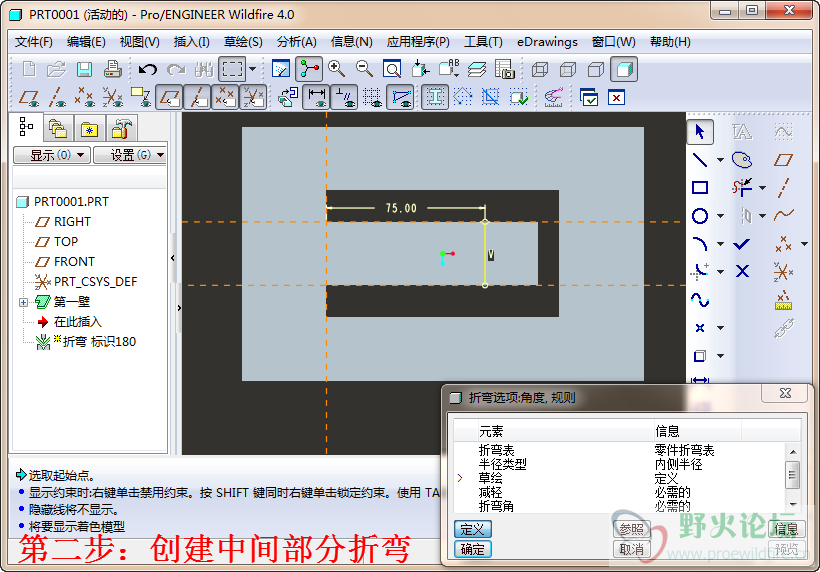Open the Circle tool flyout arrow
This screenshot has width=820, height=572.
pyautogui.click(x=721, y=215)
